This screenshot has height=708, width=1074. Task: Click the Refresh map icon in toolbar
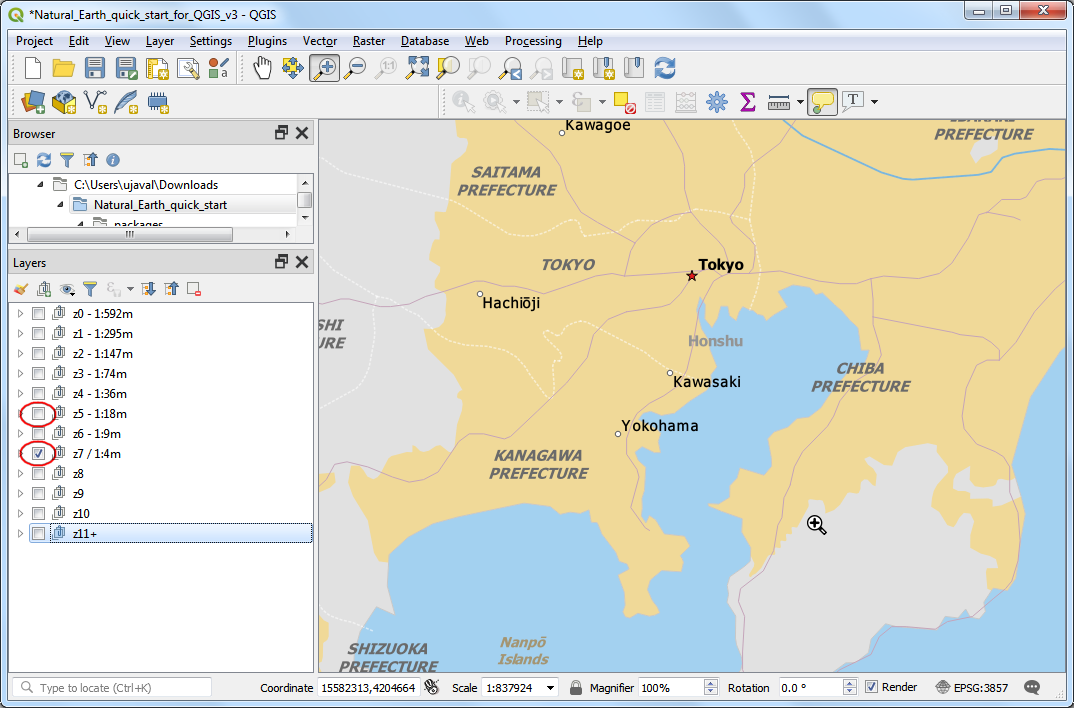[664, 68]
